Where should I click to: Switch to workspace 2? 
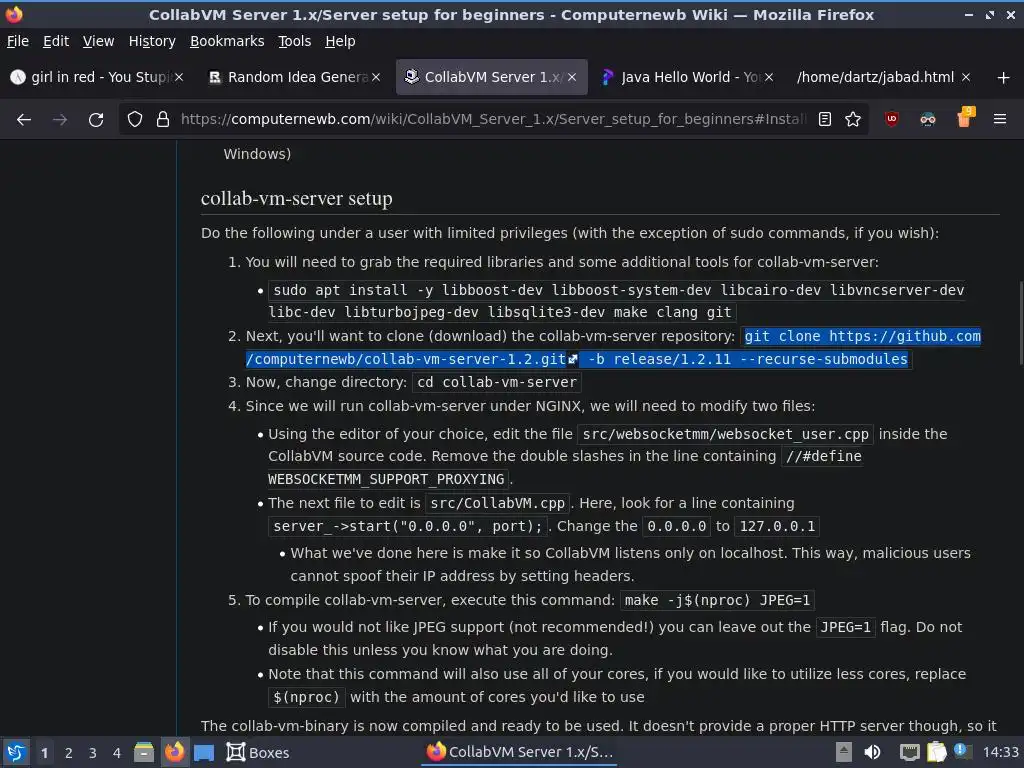[x=69, y=753]
